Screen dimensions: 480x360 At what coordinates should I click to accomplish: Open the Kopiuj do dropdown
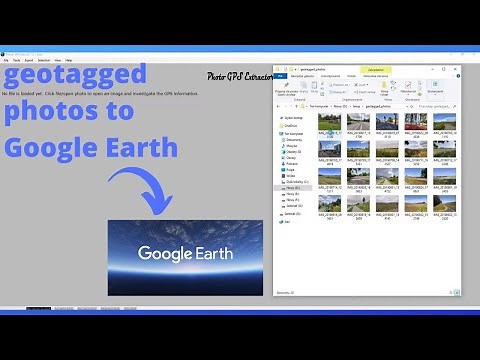[x=337, y=92]
